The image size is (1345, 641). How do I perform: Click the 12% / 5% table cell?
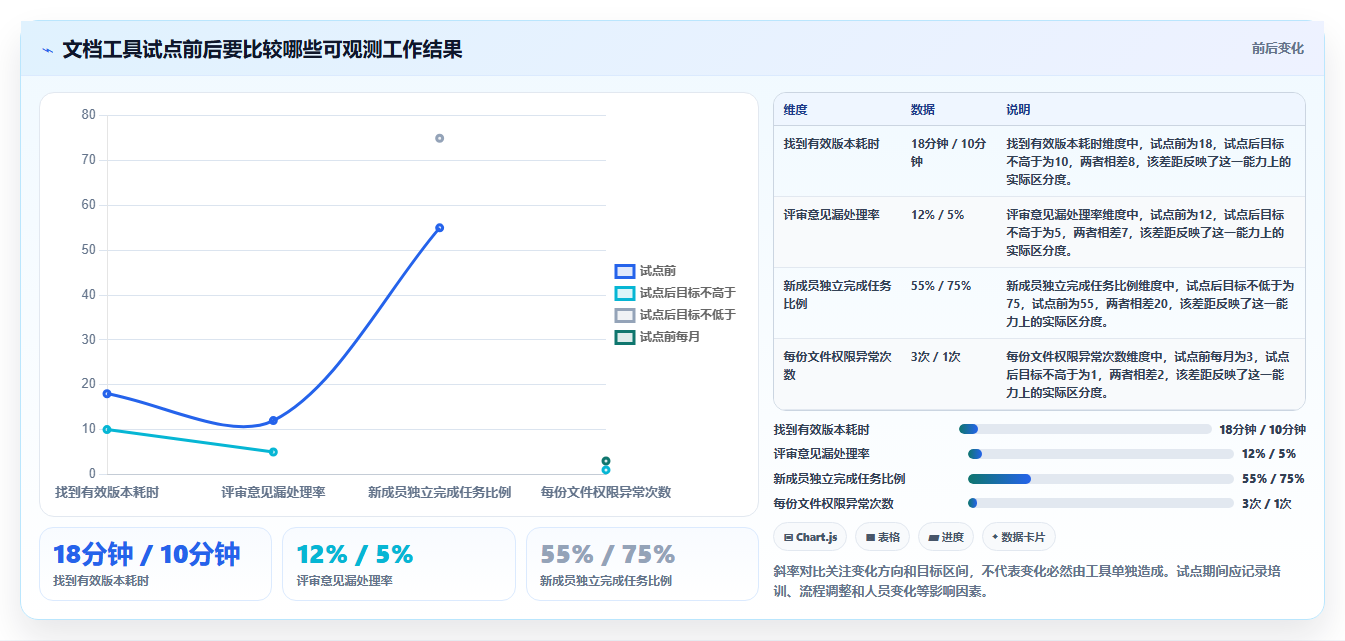[x=938, y=215]
